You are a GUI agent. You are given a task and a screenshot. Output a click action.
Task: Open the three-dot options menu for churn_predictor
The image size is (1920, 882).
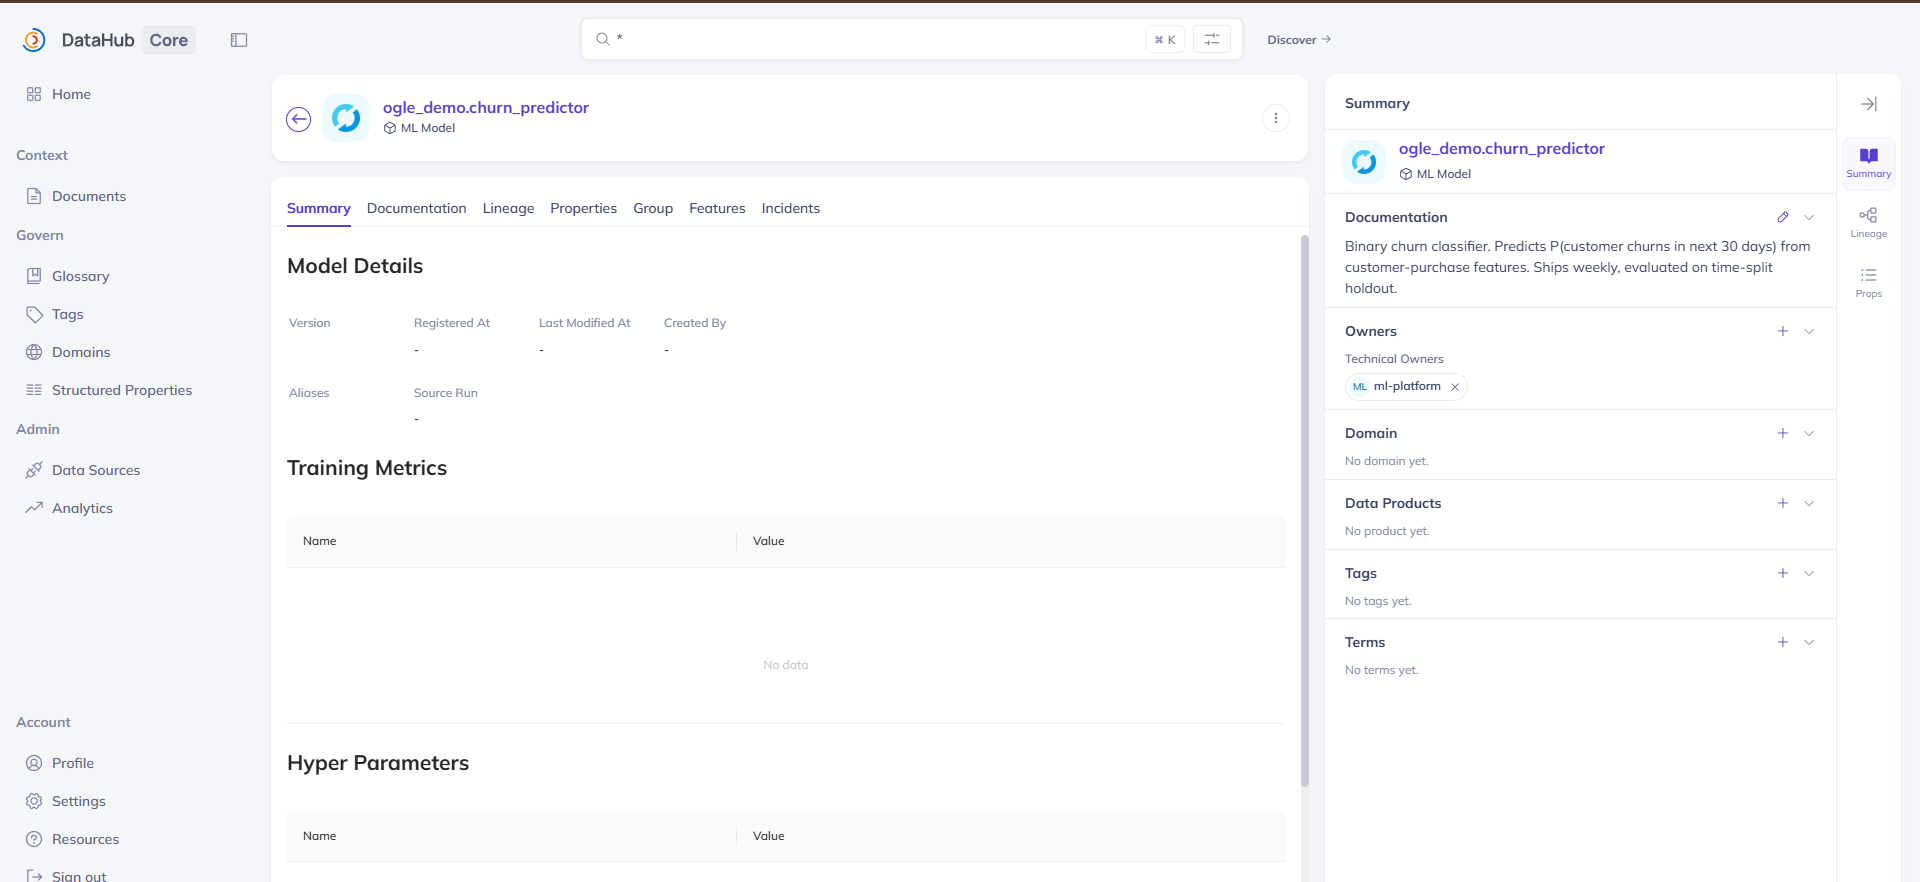tap(1276, 118)
